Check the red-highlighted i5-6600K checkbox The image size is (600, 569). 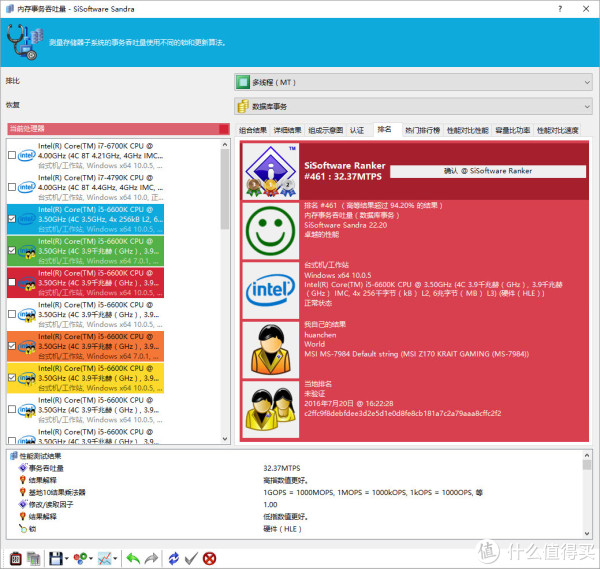[12, 282]
